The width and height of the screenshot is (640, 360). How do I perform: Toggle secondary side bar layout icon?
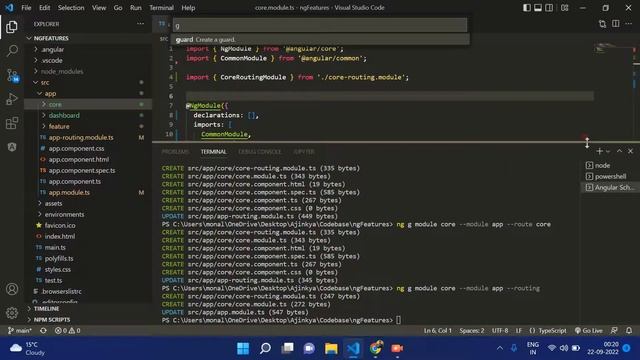(x=549, y=7)
